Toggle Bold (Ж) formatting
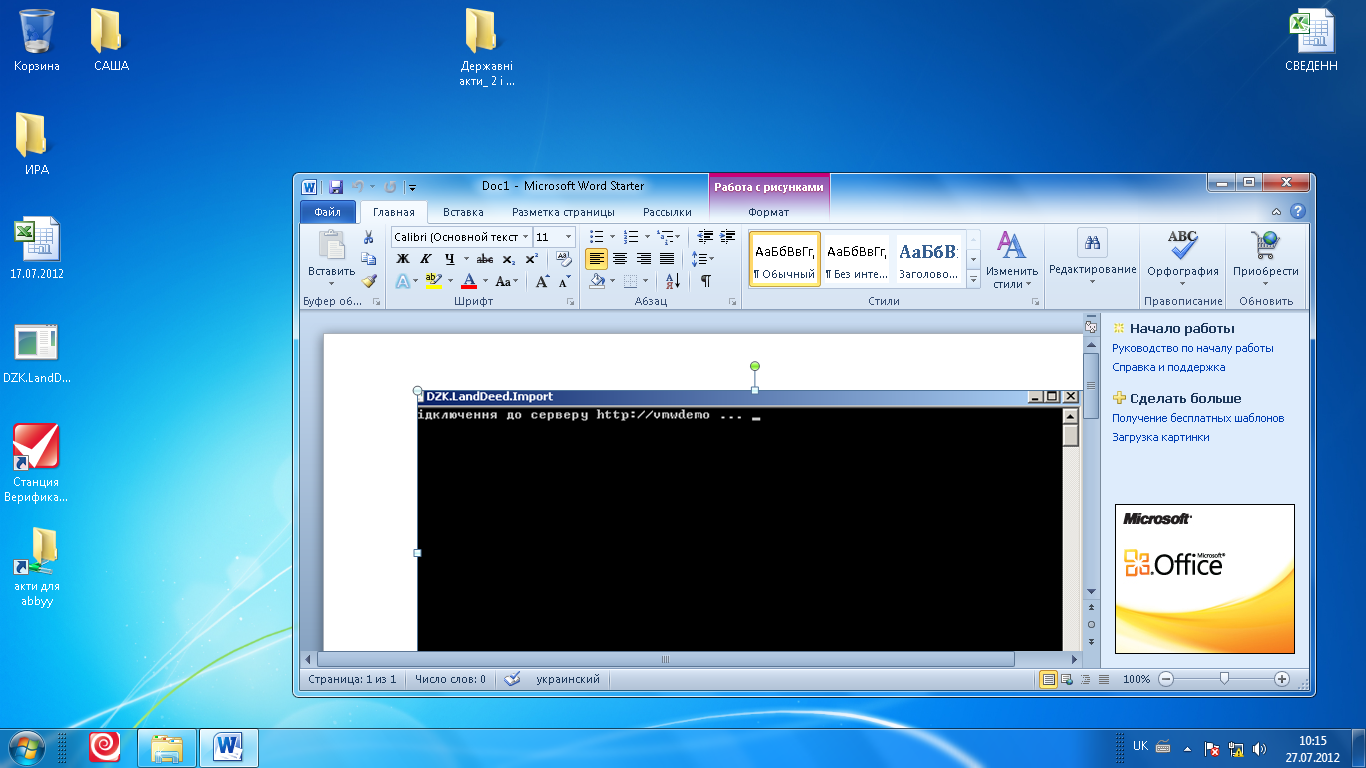The height and width of the screenshot is (768, 1366). pyautogui.click(x=403, y=259)
